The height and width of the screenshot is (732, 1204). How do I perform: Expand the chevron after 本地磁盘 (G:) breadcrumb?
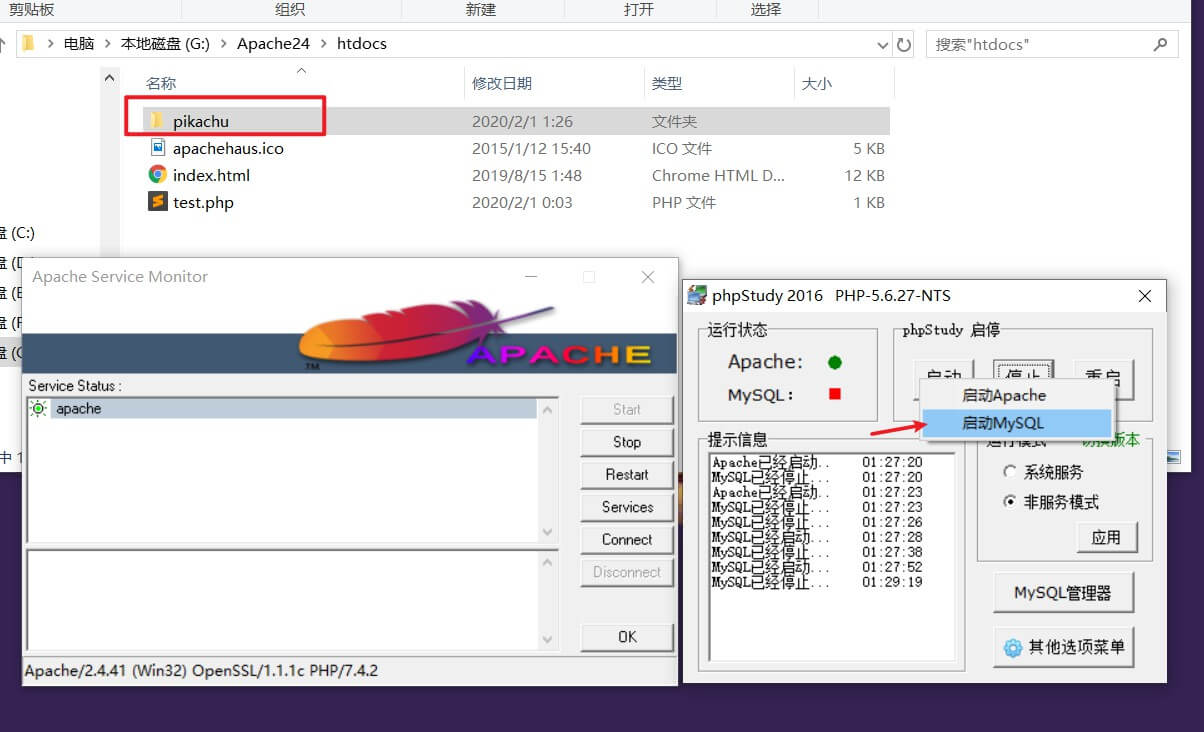point(224,44)
